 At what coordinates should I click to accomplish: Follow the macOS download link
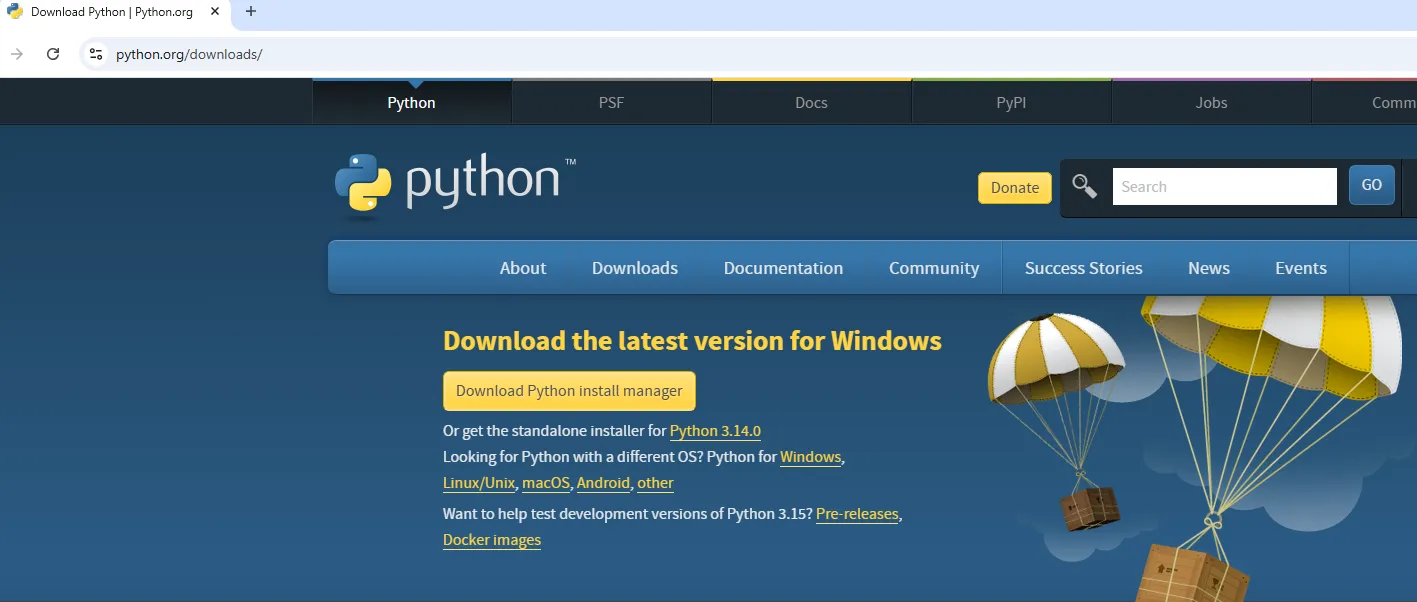(545, 482)
